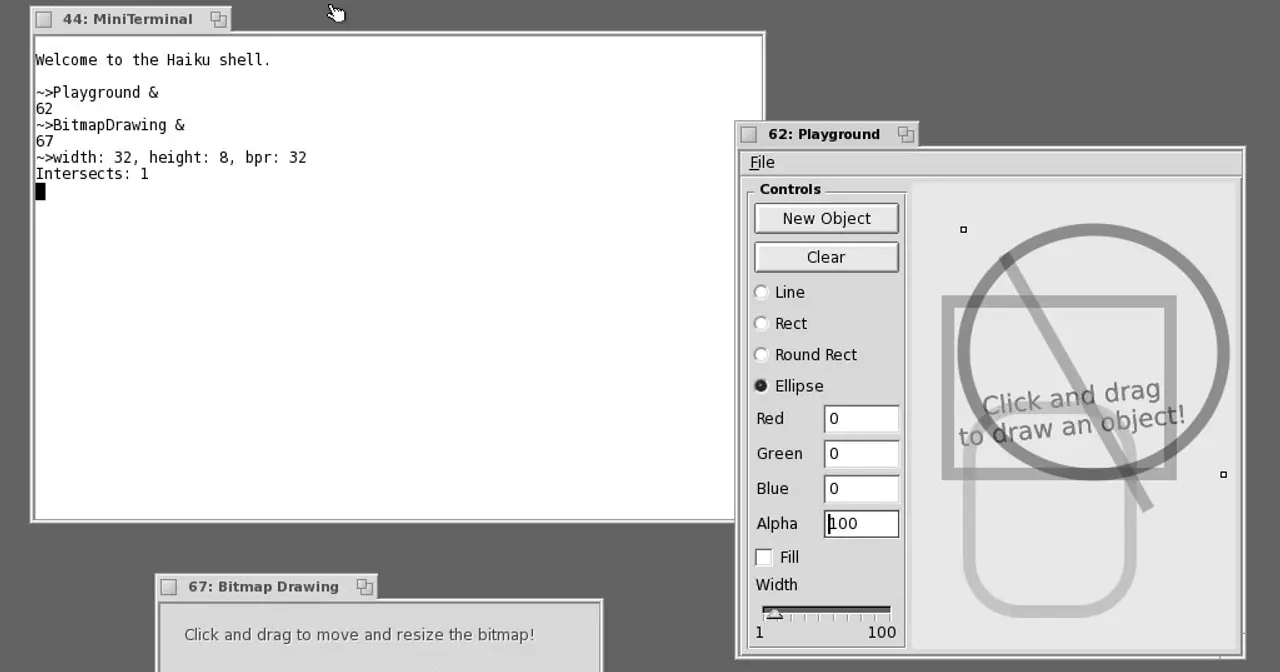Choose the Round Rect radio button
The width and height of the screenshot is (1280, 672).
click(x=806, y=354)
